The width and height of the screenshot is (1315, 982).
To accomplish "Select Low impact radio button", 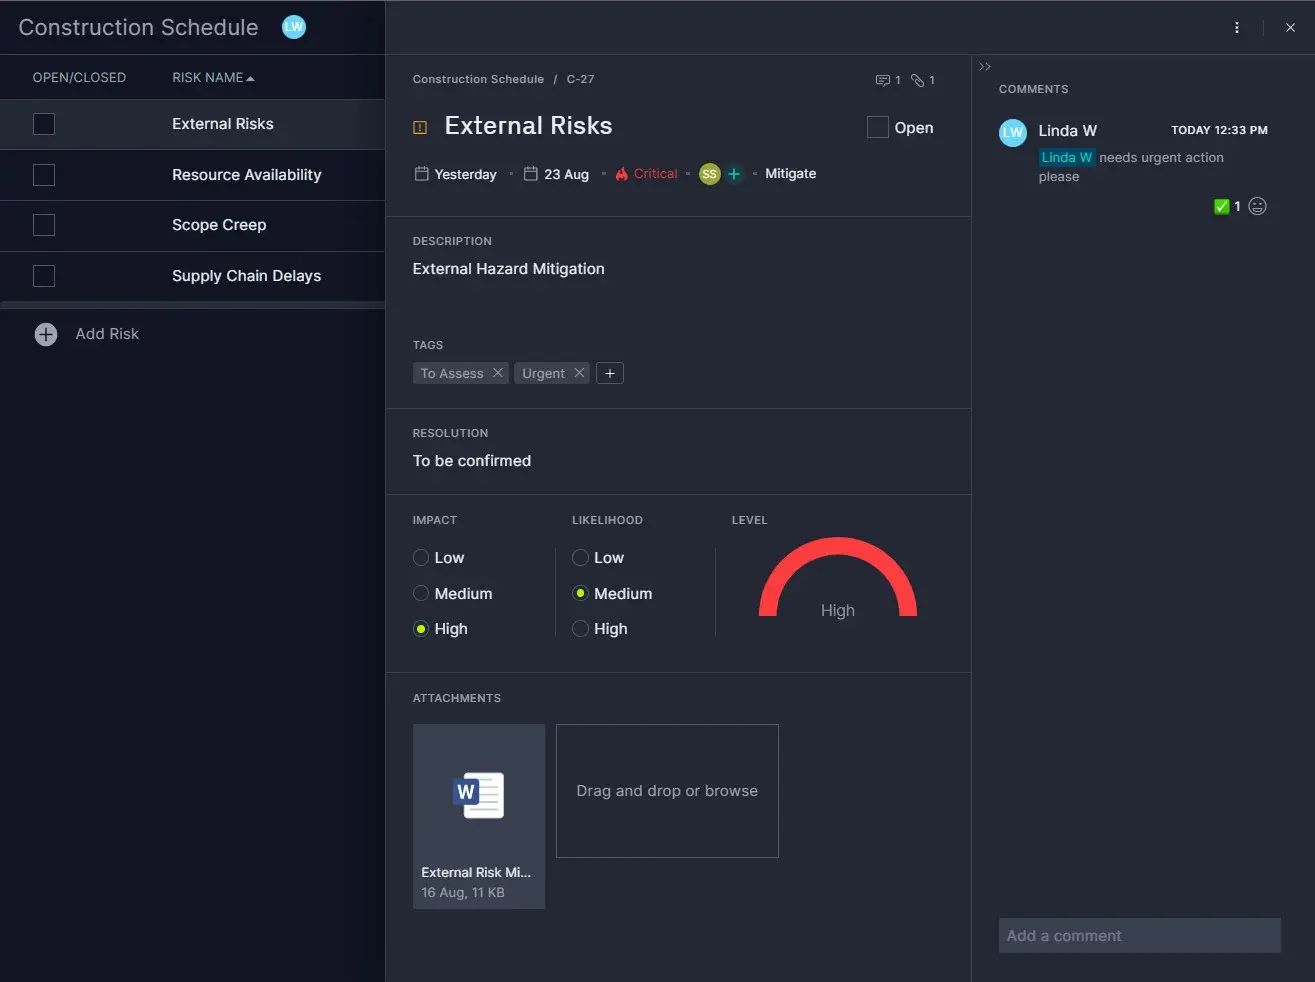I will [421, 558].
